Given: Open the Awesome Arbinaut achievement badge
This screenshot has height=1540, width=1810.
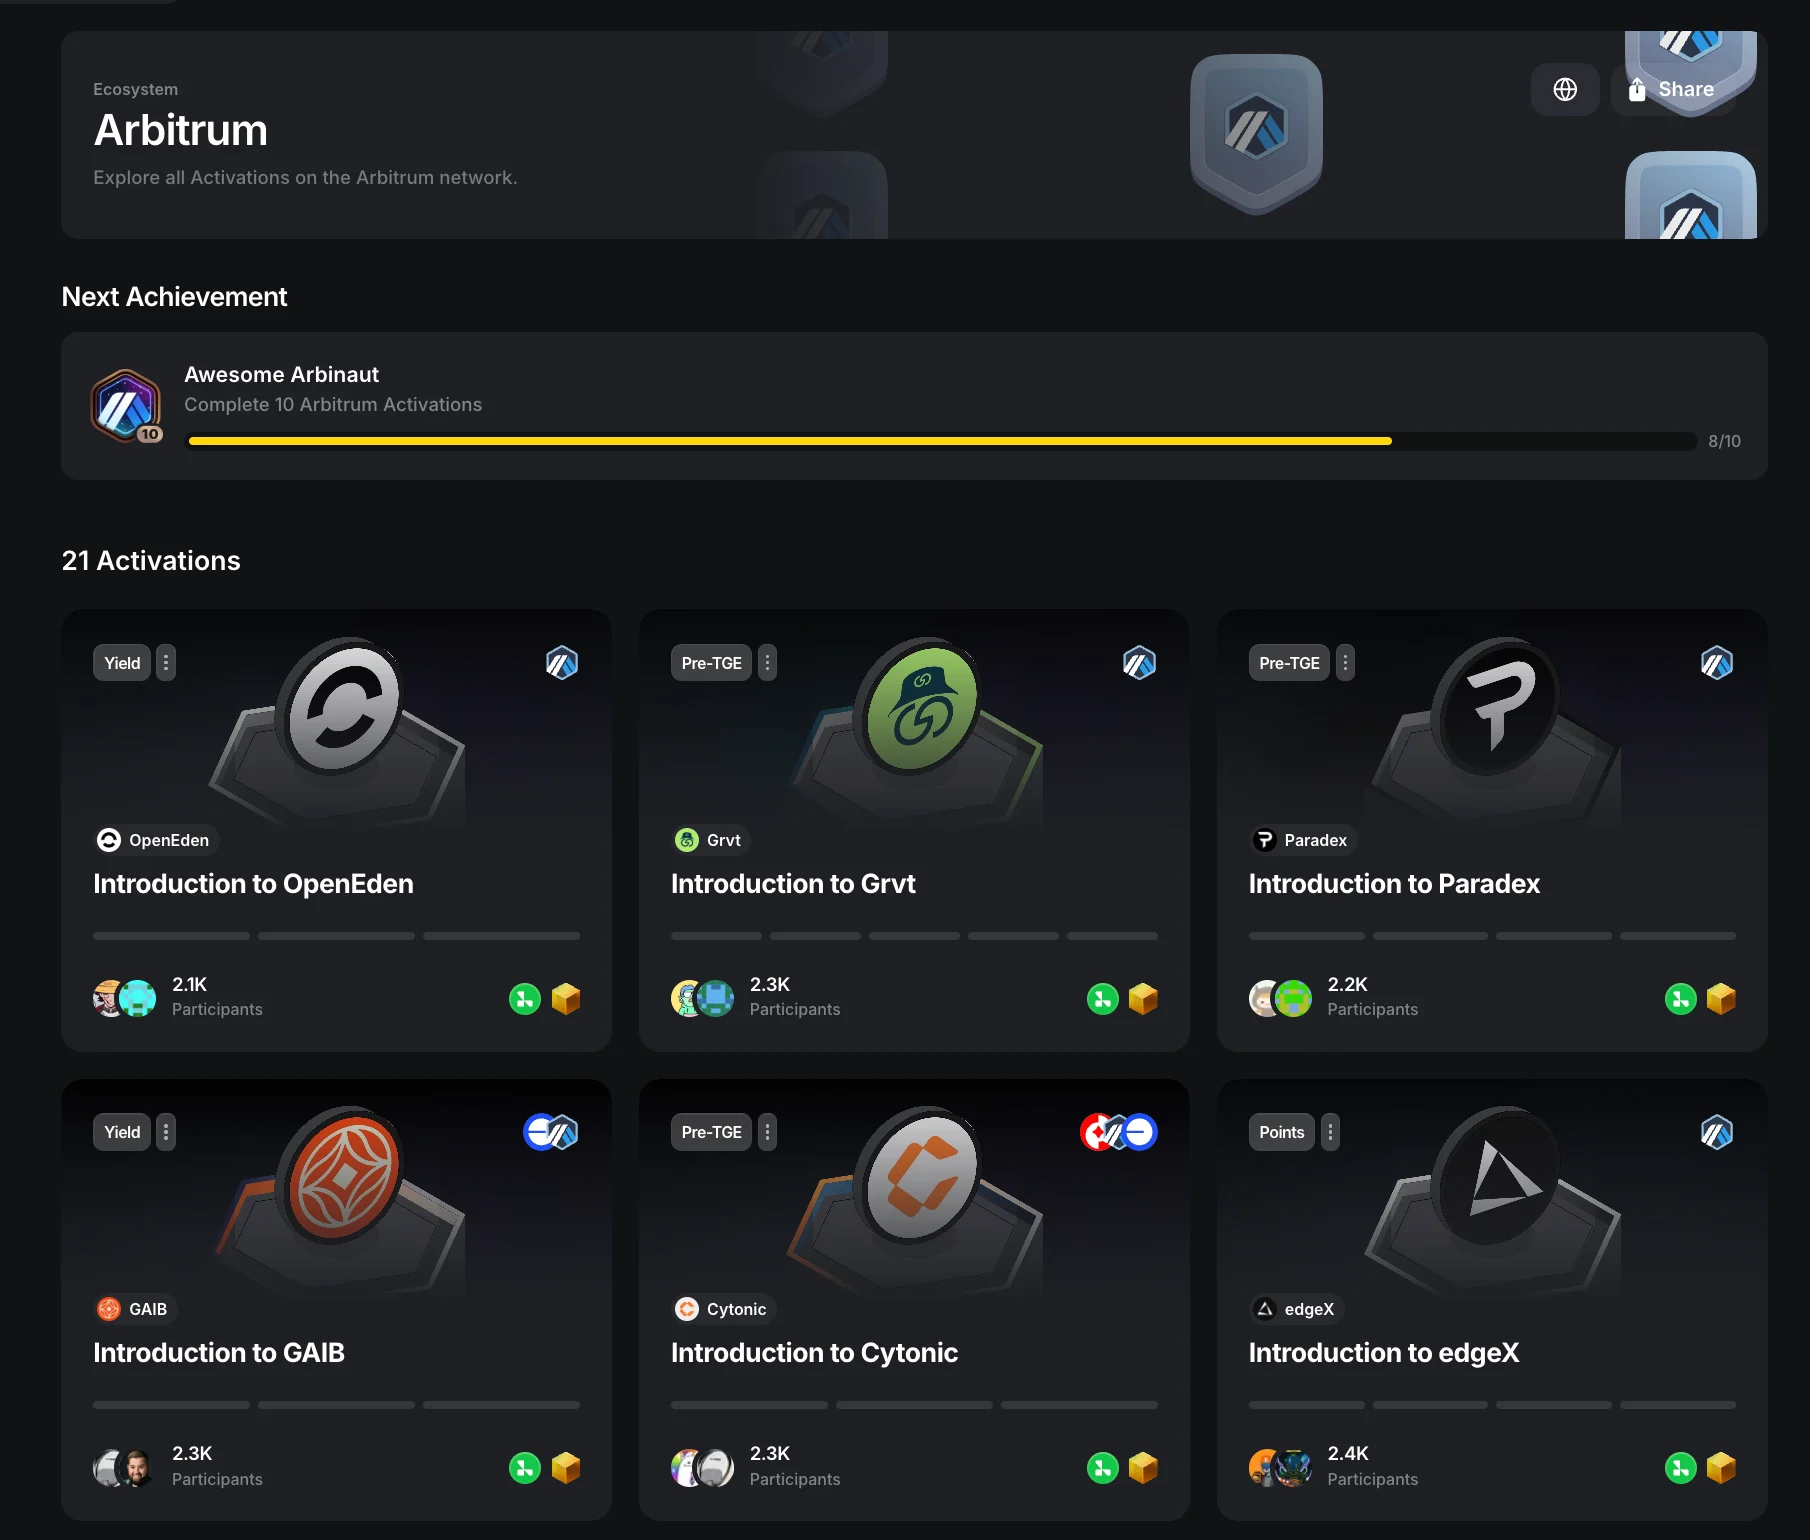Looking at the screenshot, I should (126, 406).
